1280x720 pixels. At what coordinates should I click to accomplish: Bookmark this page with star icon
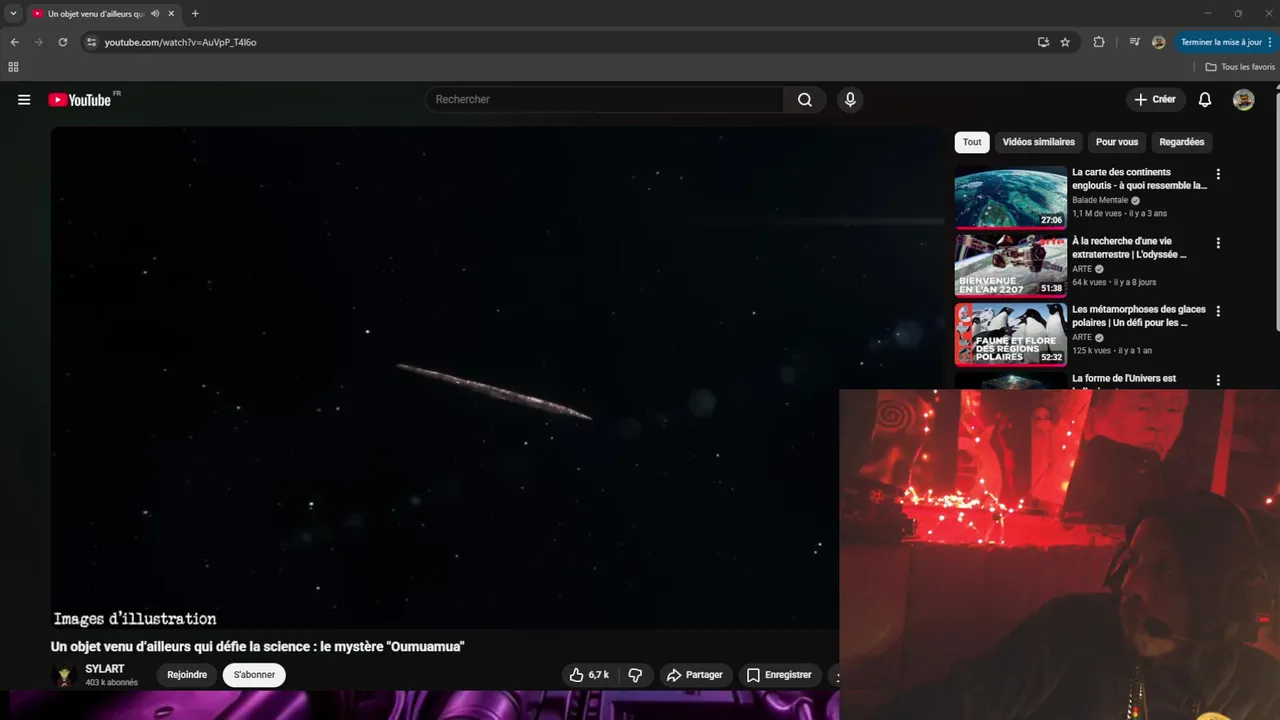pos(1065,42)
